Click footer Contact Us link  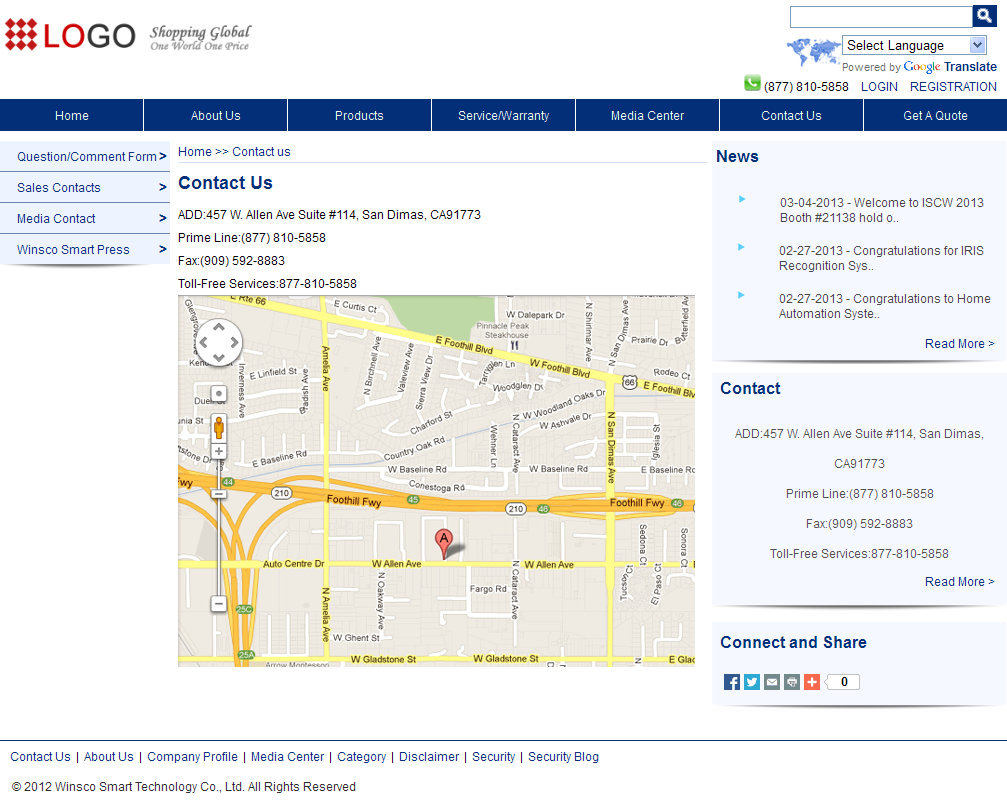(x=40, y=757)
